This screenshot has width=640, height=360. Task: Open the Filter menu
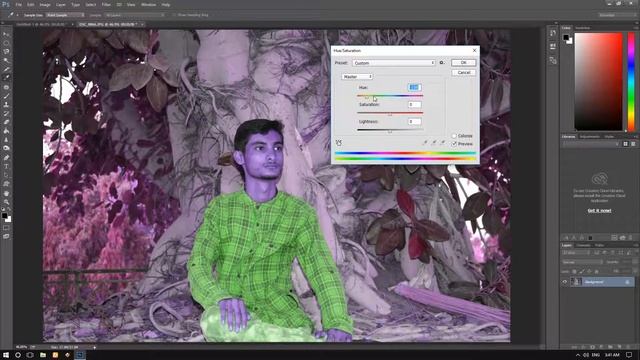pyautogui.click(x=106, y=4)
